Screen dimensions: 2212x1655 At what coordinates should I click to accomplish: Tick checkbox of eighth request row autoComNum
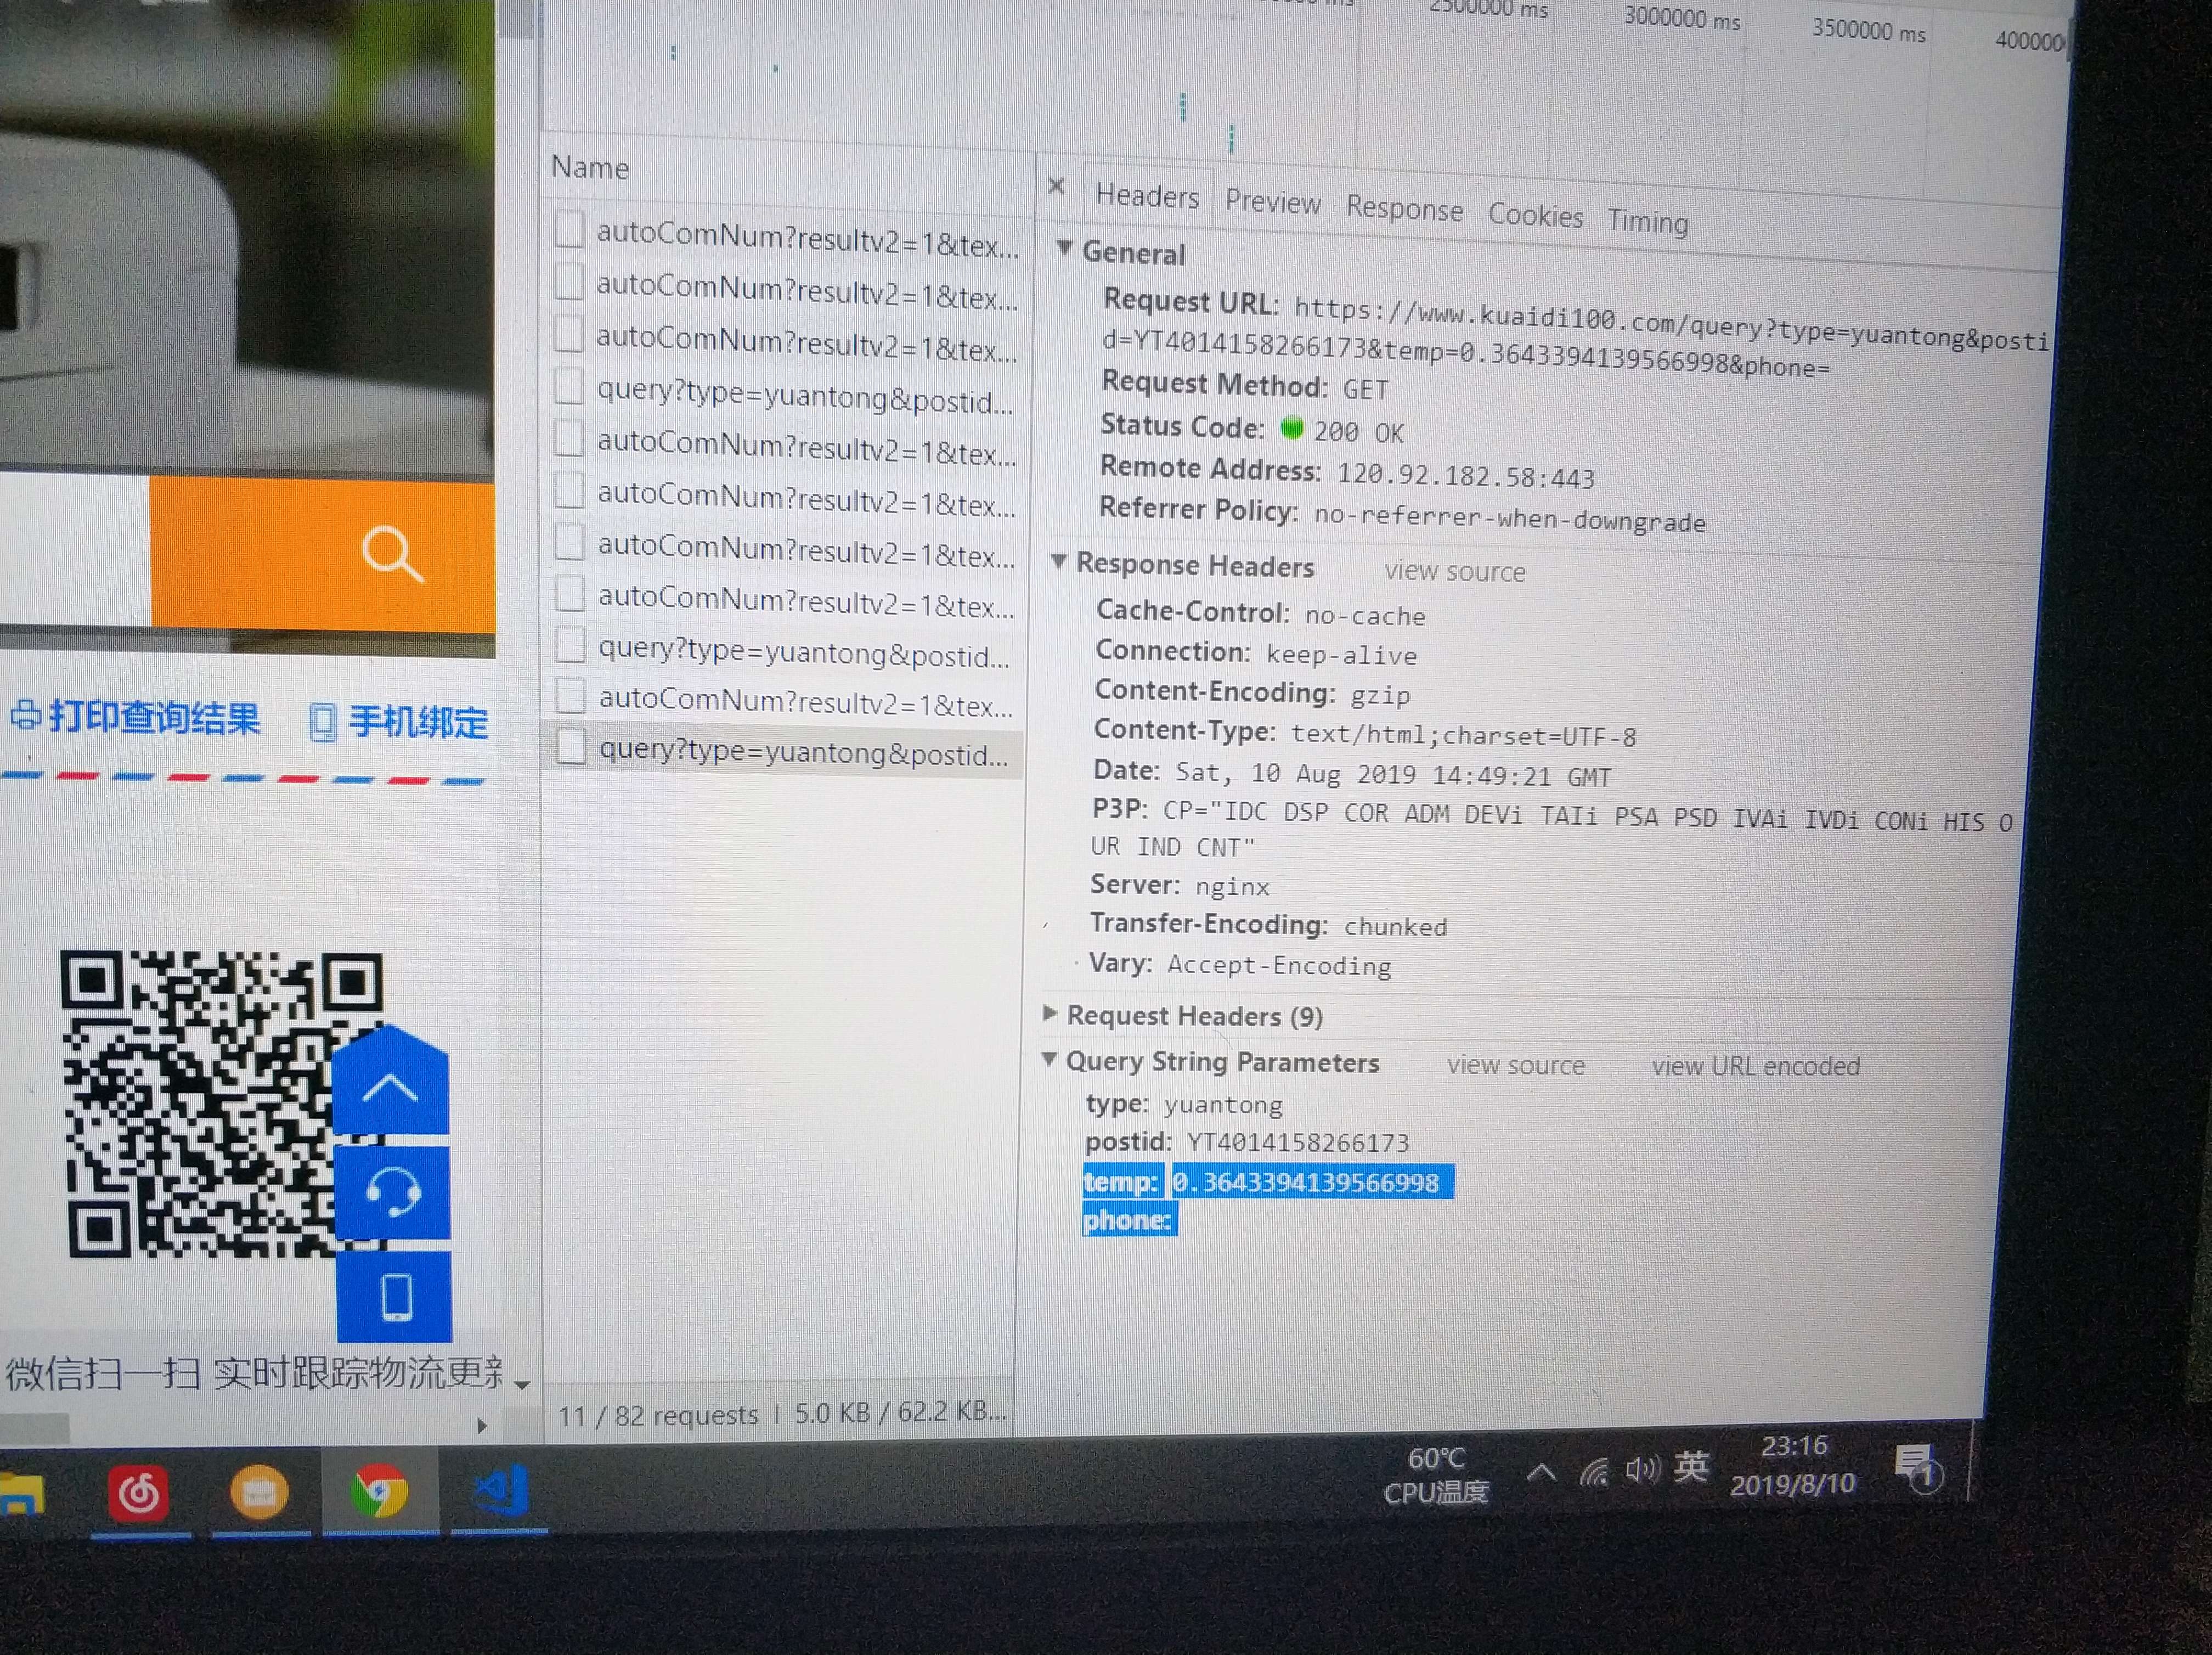click(570, 594)
